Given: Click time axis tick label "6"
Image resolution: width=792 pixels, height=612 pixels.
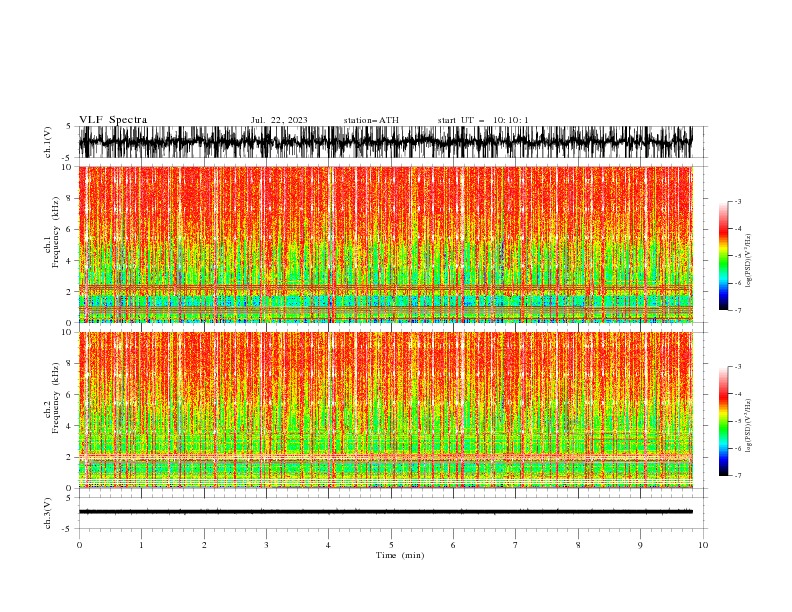Looking at the screenshot, I should (454, 545).
